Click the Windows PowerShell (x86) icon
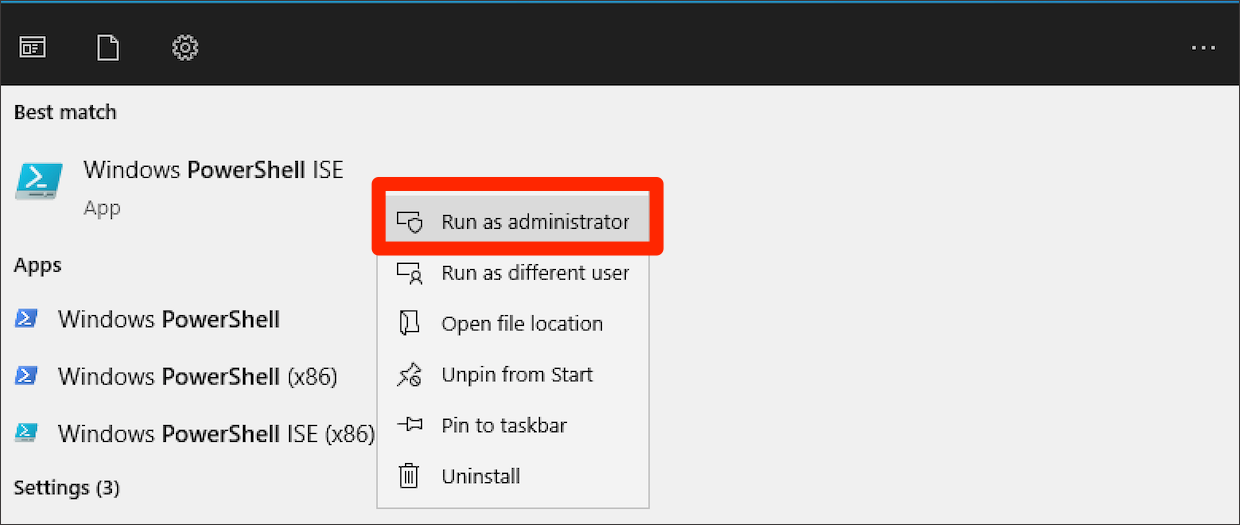This screenshot has height=525, width=1240. pyautogui.click(x=27, y=376)
